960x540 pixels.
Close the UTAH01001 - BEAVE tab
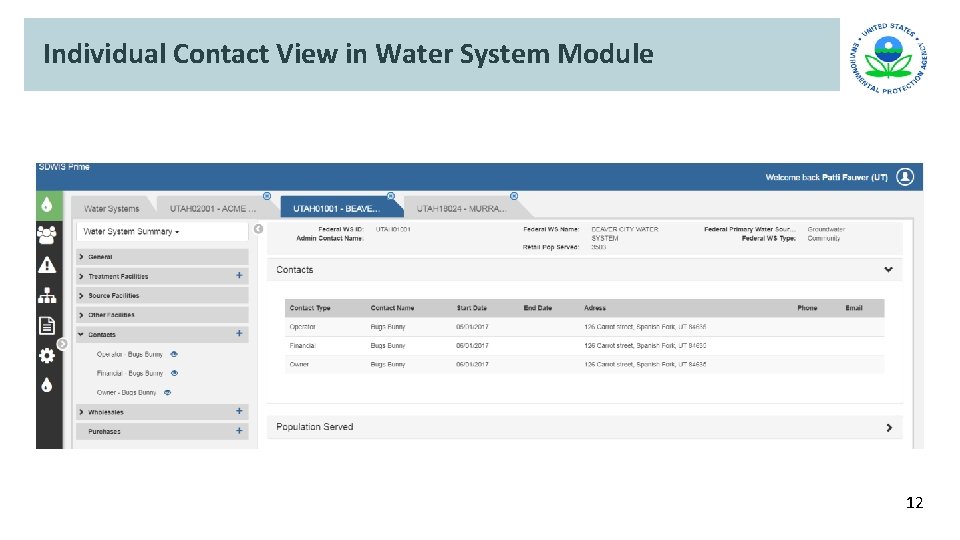(391, 196)
